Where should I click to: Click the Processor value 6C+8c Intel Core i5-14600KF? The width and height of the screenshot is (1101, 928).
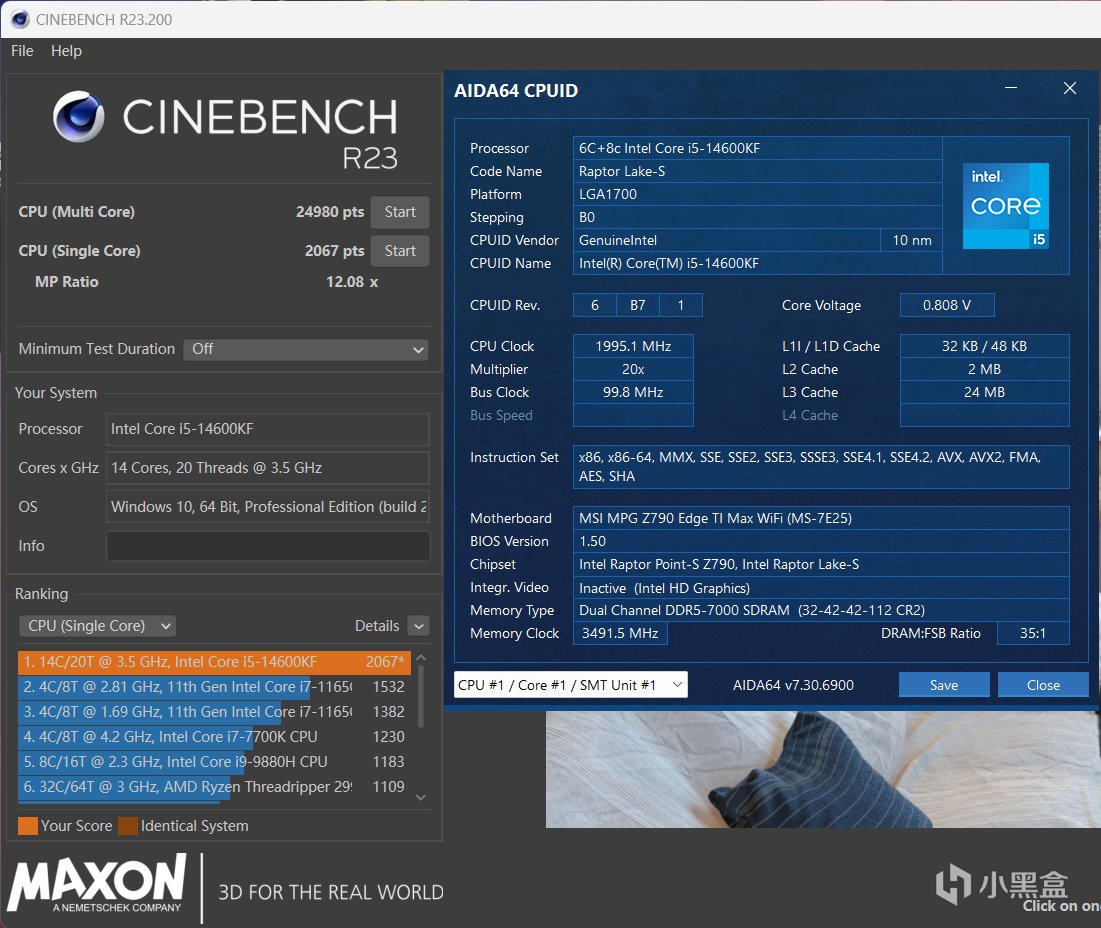[757, 148]
